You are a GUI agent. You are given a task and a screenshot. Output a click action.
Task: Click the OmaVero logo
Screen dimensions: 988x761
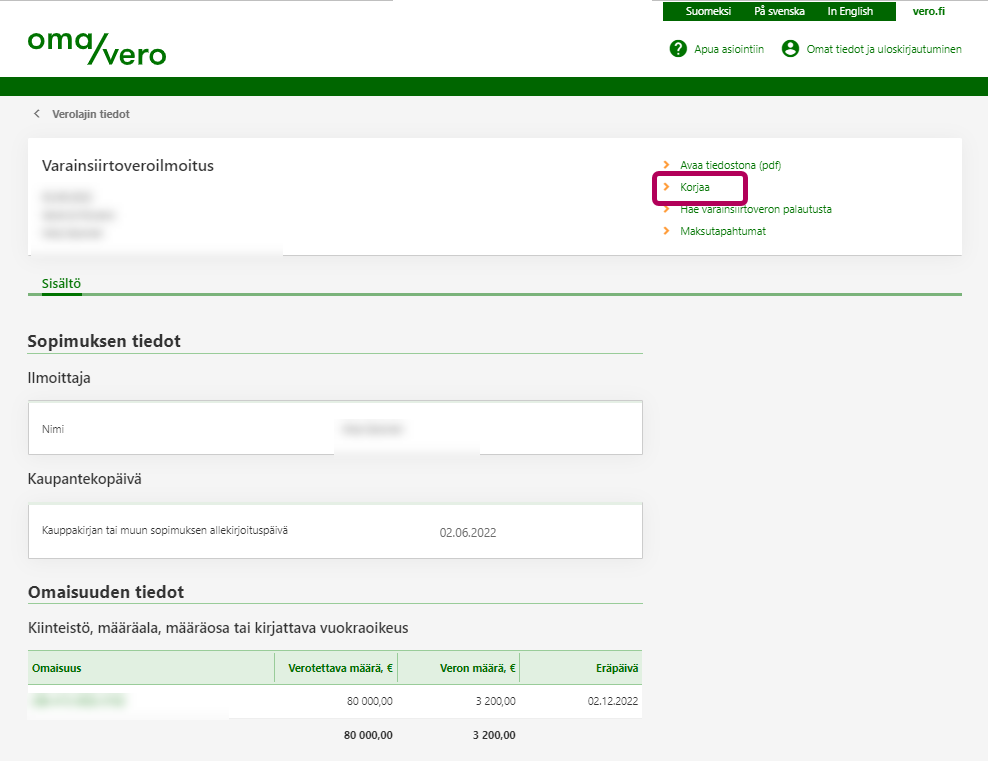(x=96, y=48)
